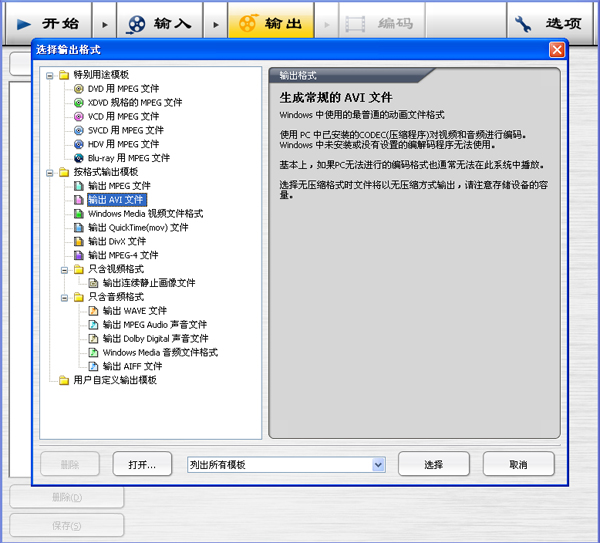Select 输出 WAVE 文件 item
The width and height of the screenshot is (600, 543).
(135, 311)
